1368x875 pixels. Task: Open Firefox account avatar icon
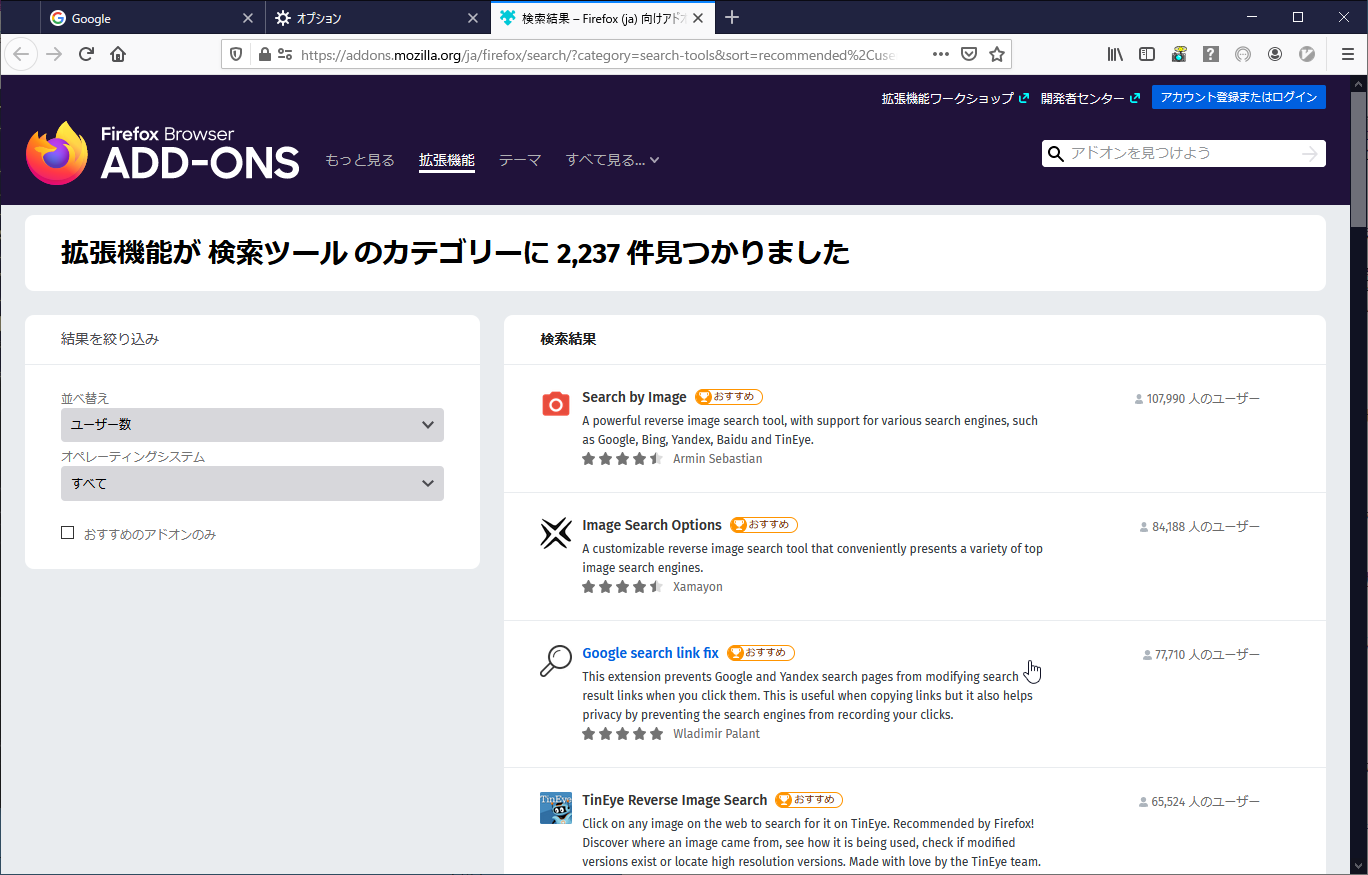coord(1275,54)
